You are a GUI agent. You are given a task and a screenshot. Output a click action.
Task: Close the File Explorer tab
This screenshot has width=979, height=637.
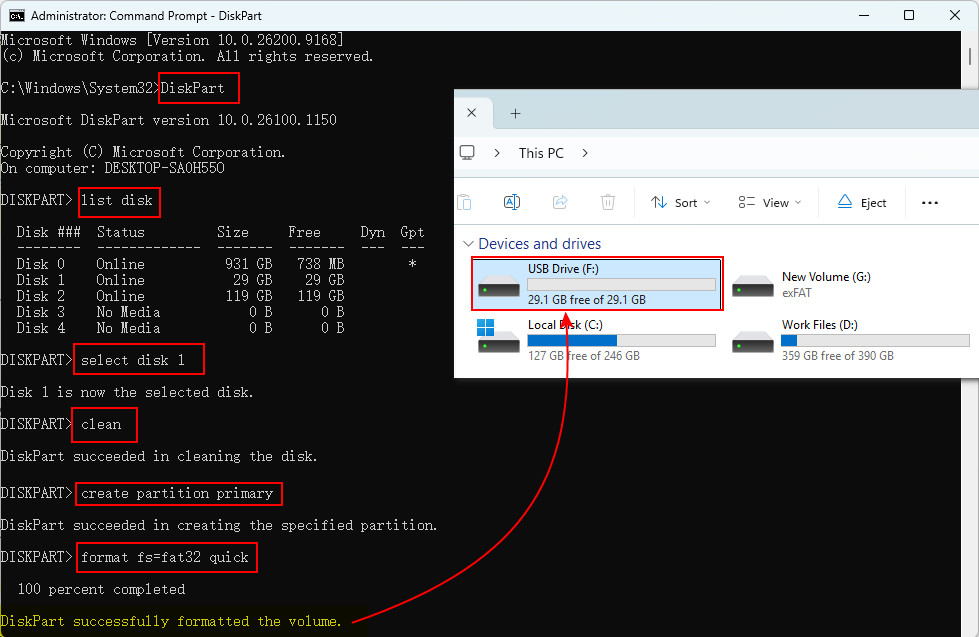(x=472, y=113)
